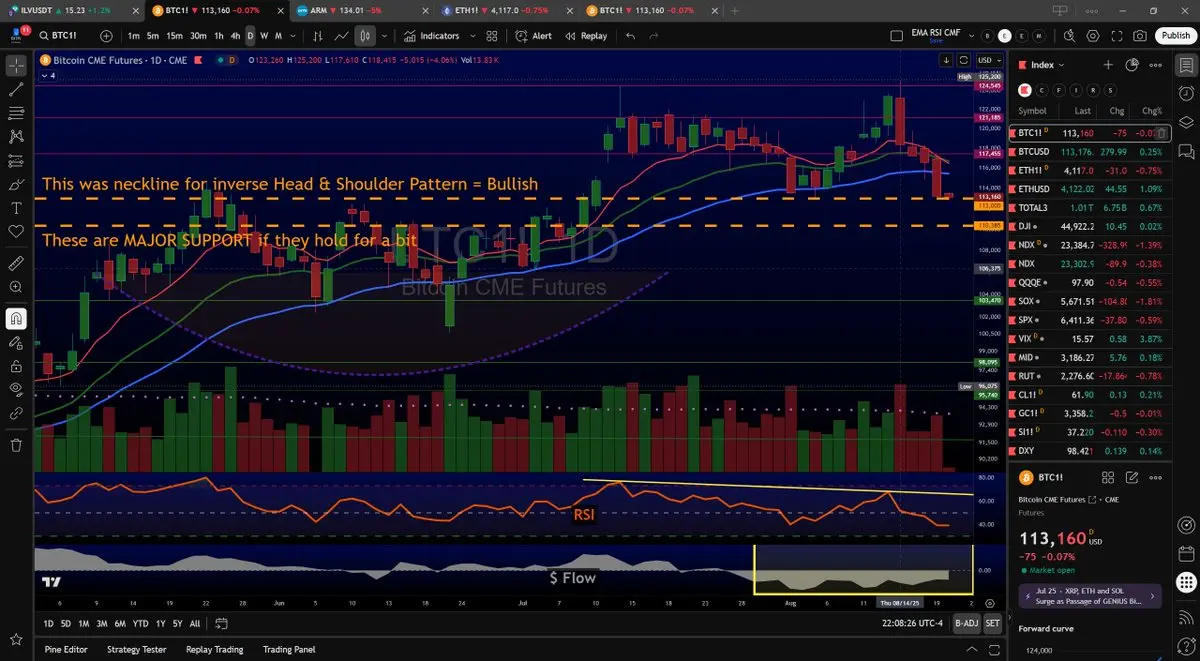This screenshot has width=1200, height=661.
Task: Open the Pine Editor tab
Action: click(x=66, y=649)
